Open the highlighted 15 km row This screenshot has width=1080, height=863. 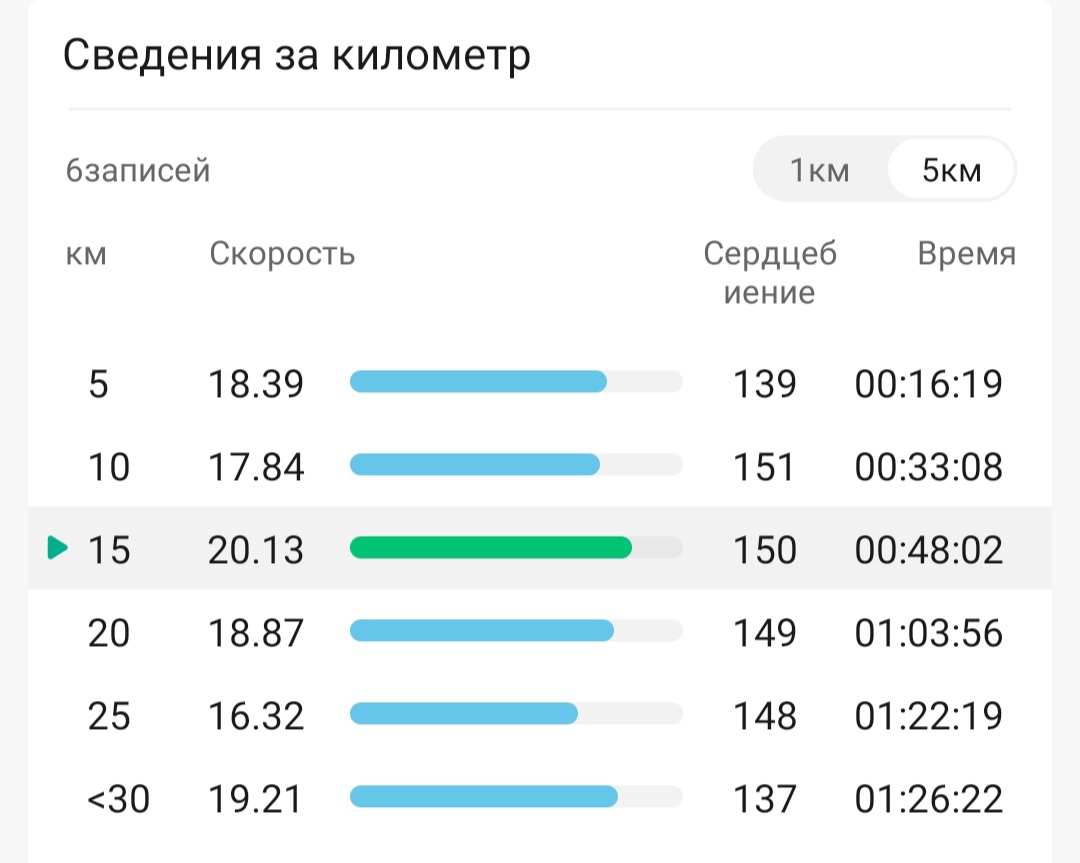pos(540,548)
